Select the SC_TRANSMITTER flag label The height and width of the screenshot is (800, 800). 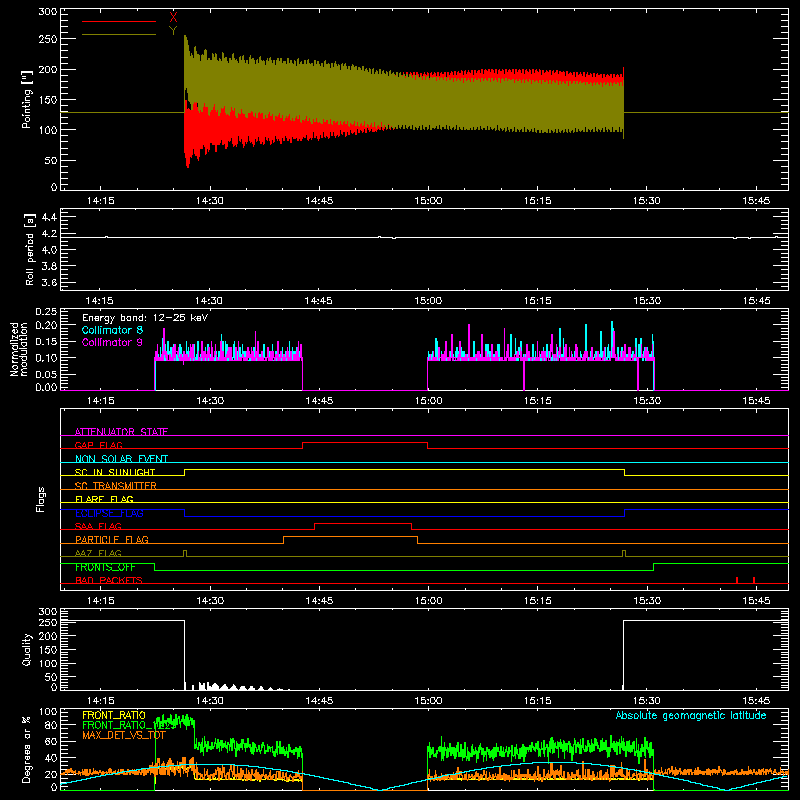click(x=115, y=486)
